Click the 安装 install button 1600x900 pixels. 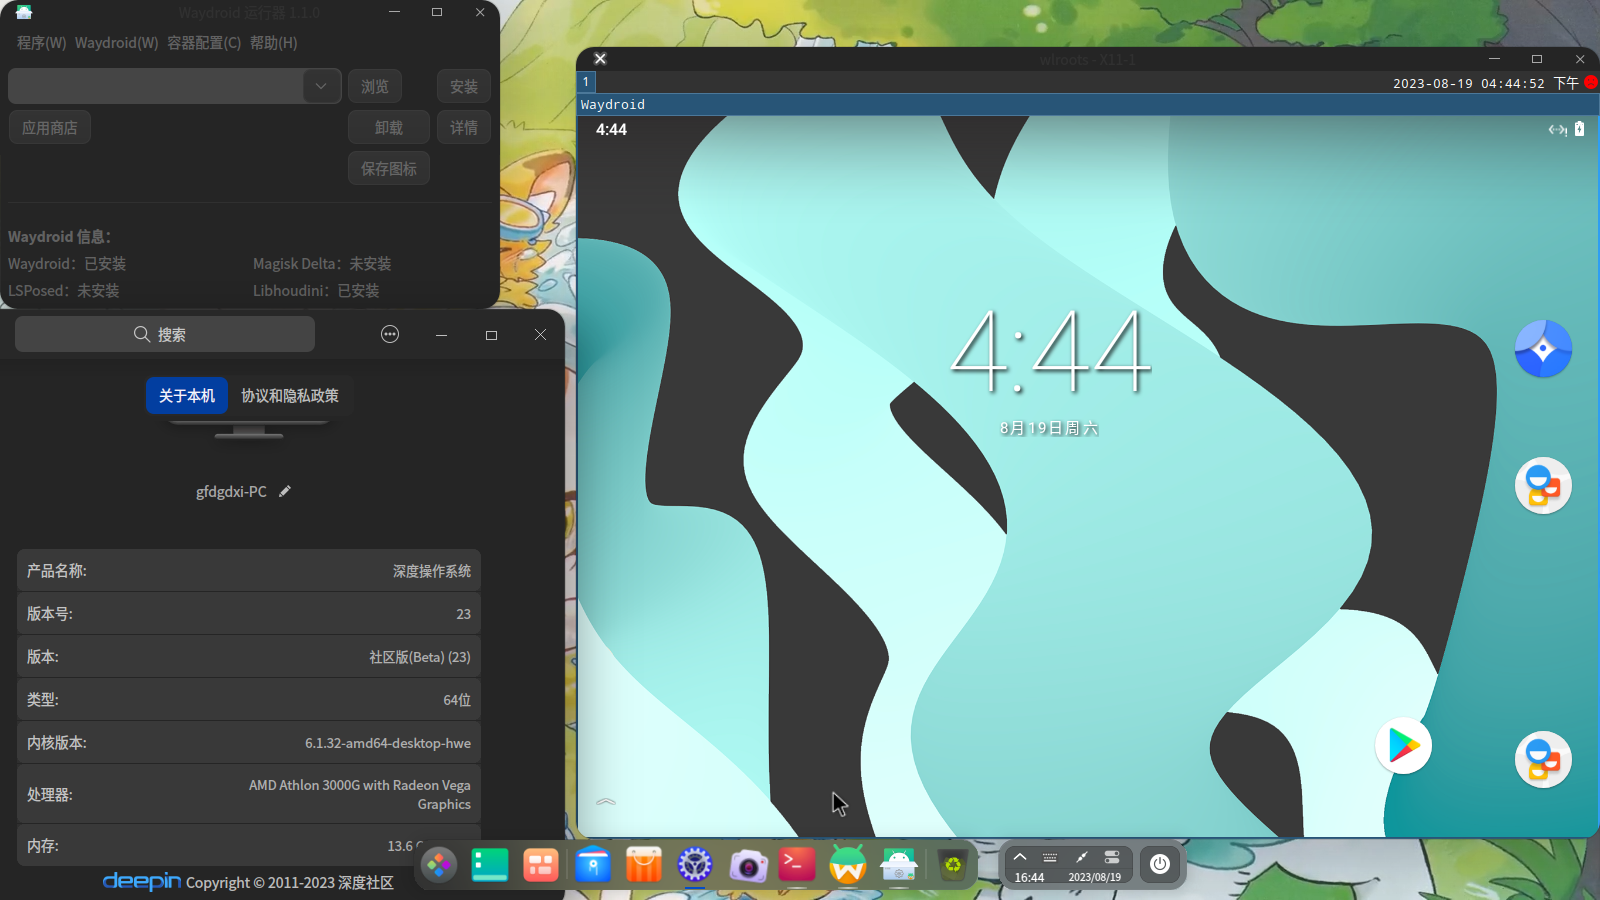tap(463, 86)
